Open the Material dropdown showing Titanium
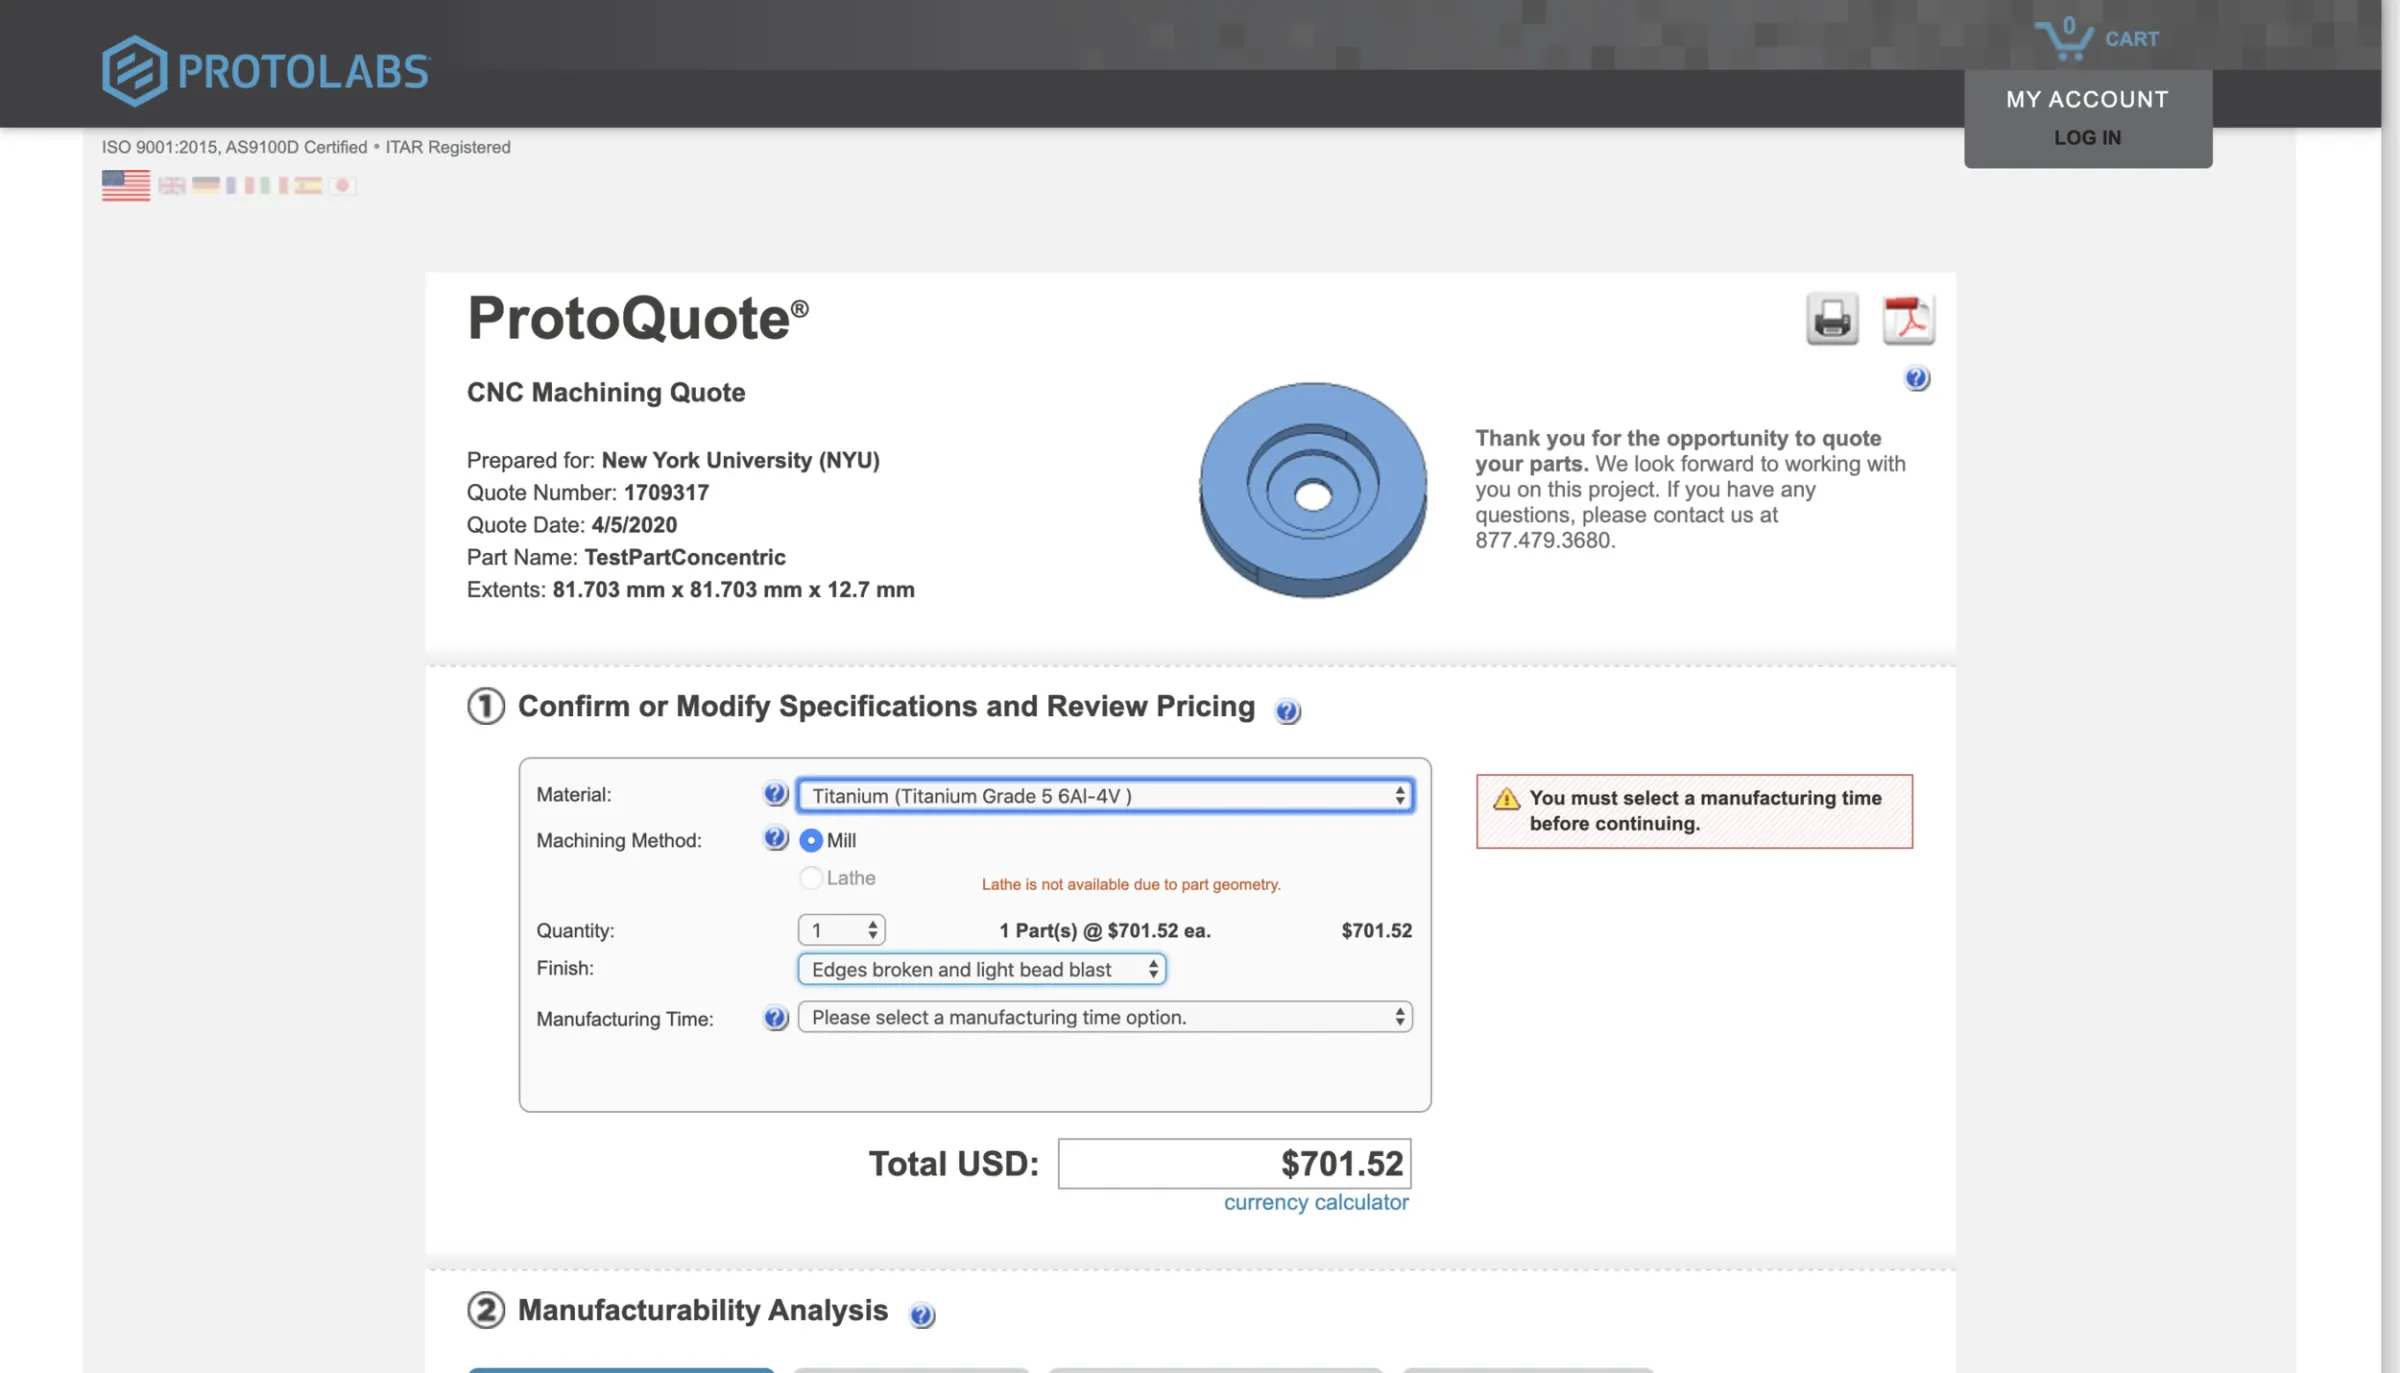The image size is (2400, 1373). [x=1105, y=796]
